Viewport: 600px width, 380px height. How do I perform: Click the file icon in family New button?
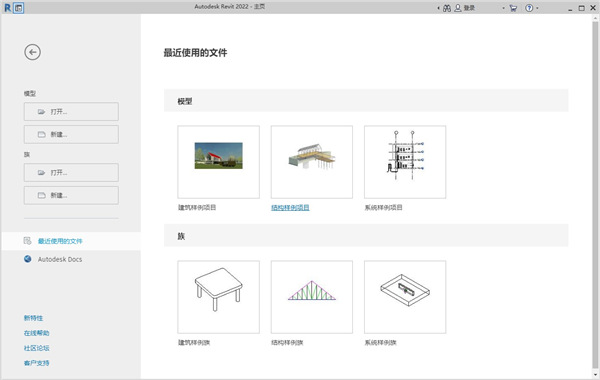click(41, 195)
